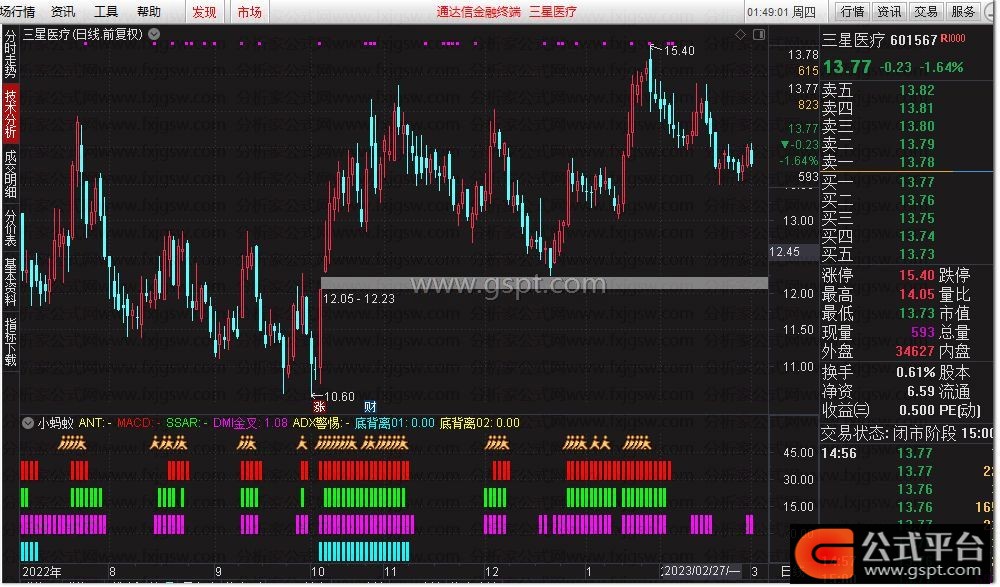
Task: Click the 底背离01: 0.00 label
Action: click(394, 422)
